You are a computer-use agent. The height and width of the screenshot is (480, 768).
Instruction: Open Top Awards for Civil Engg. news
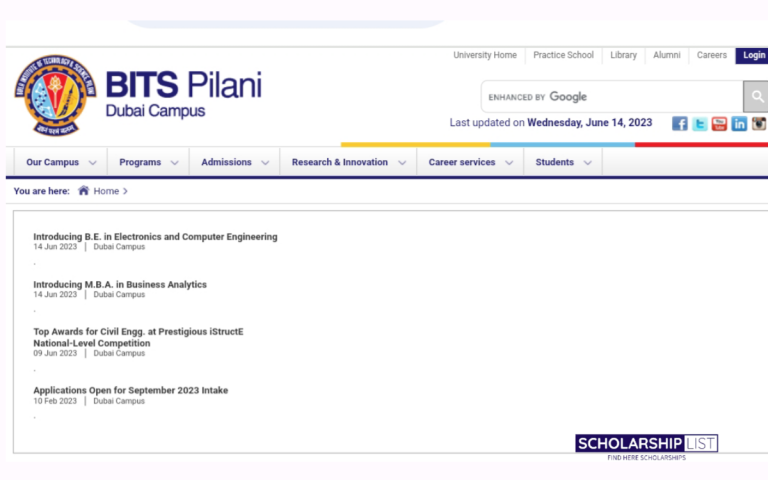pyautogui.click(x=138, y=337)
